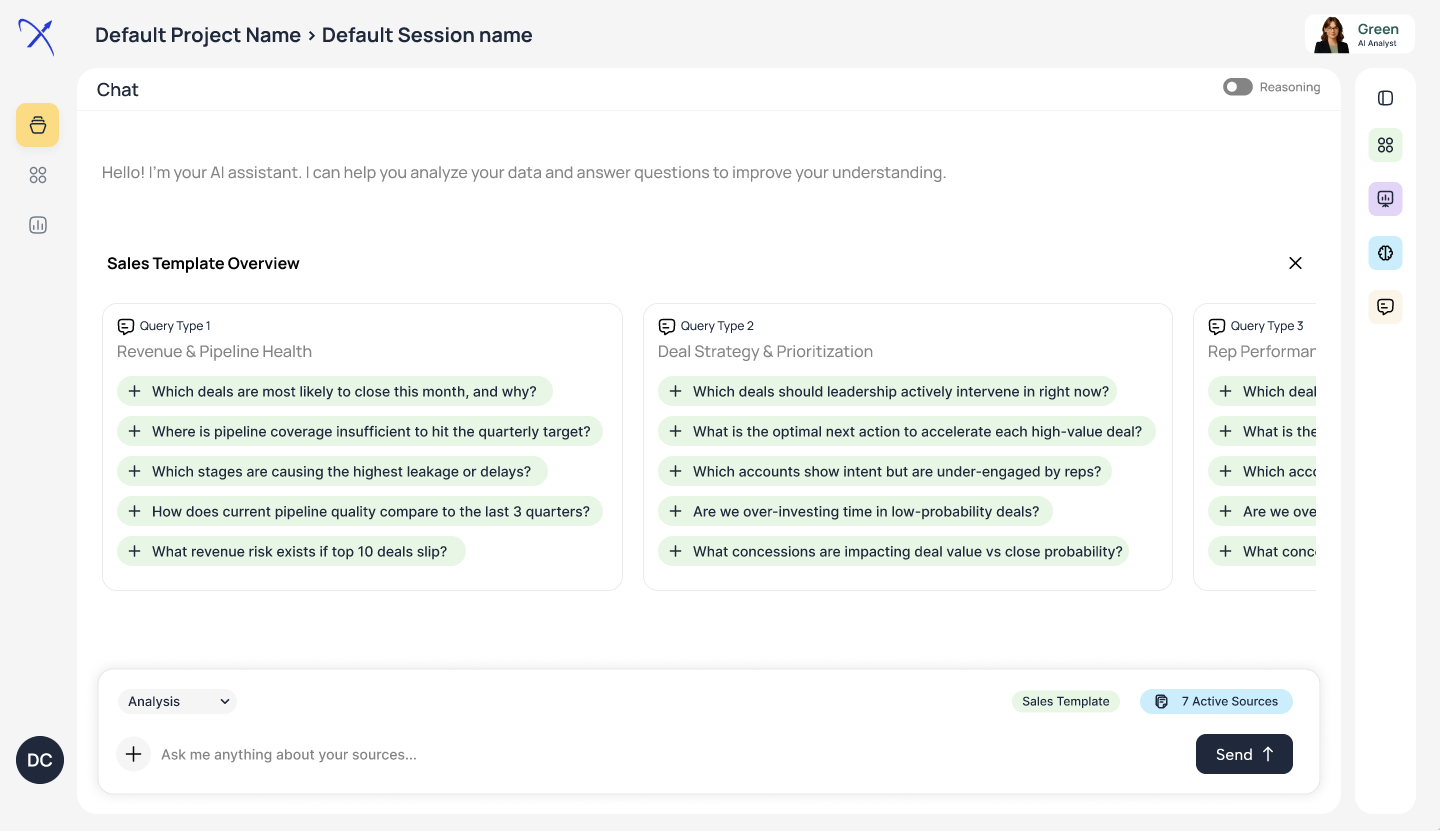Toggle the panel layout icon in right sidebar
Image resolution: width=1440 pixels, height=831 pixels.
pos(1385,98)
